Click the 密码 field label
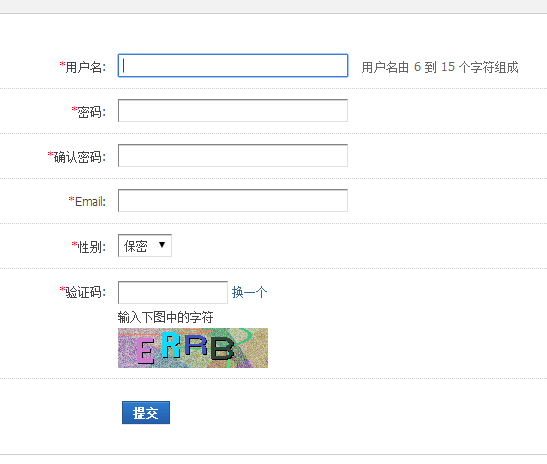Image resolution: width=547 pixels, height=464 pixels. point(91,112)
